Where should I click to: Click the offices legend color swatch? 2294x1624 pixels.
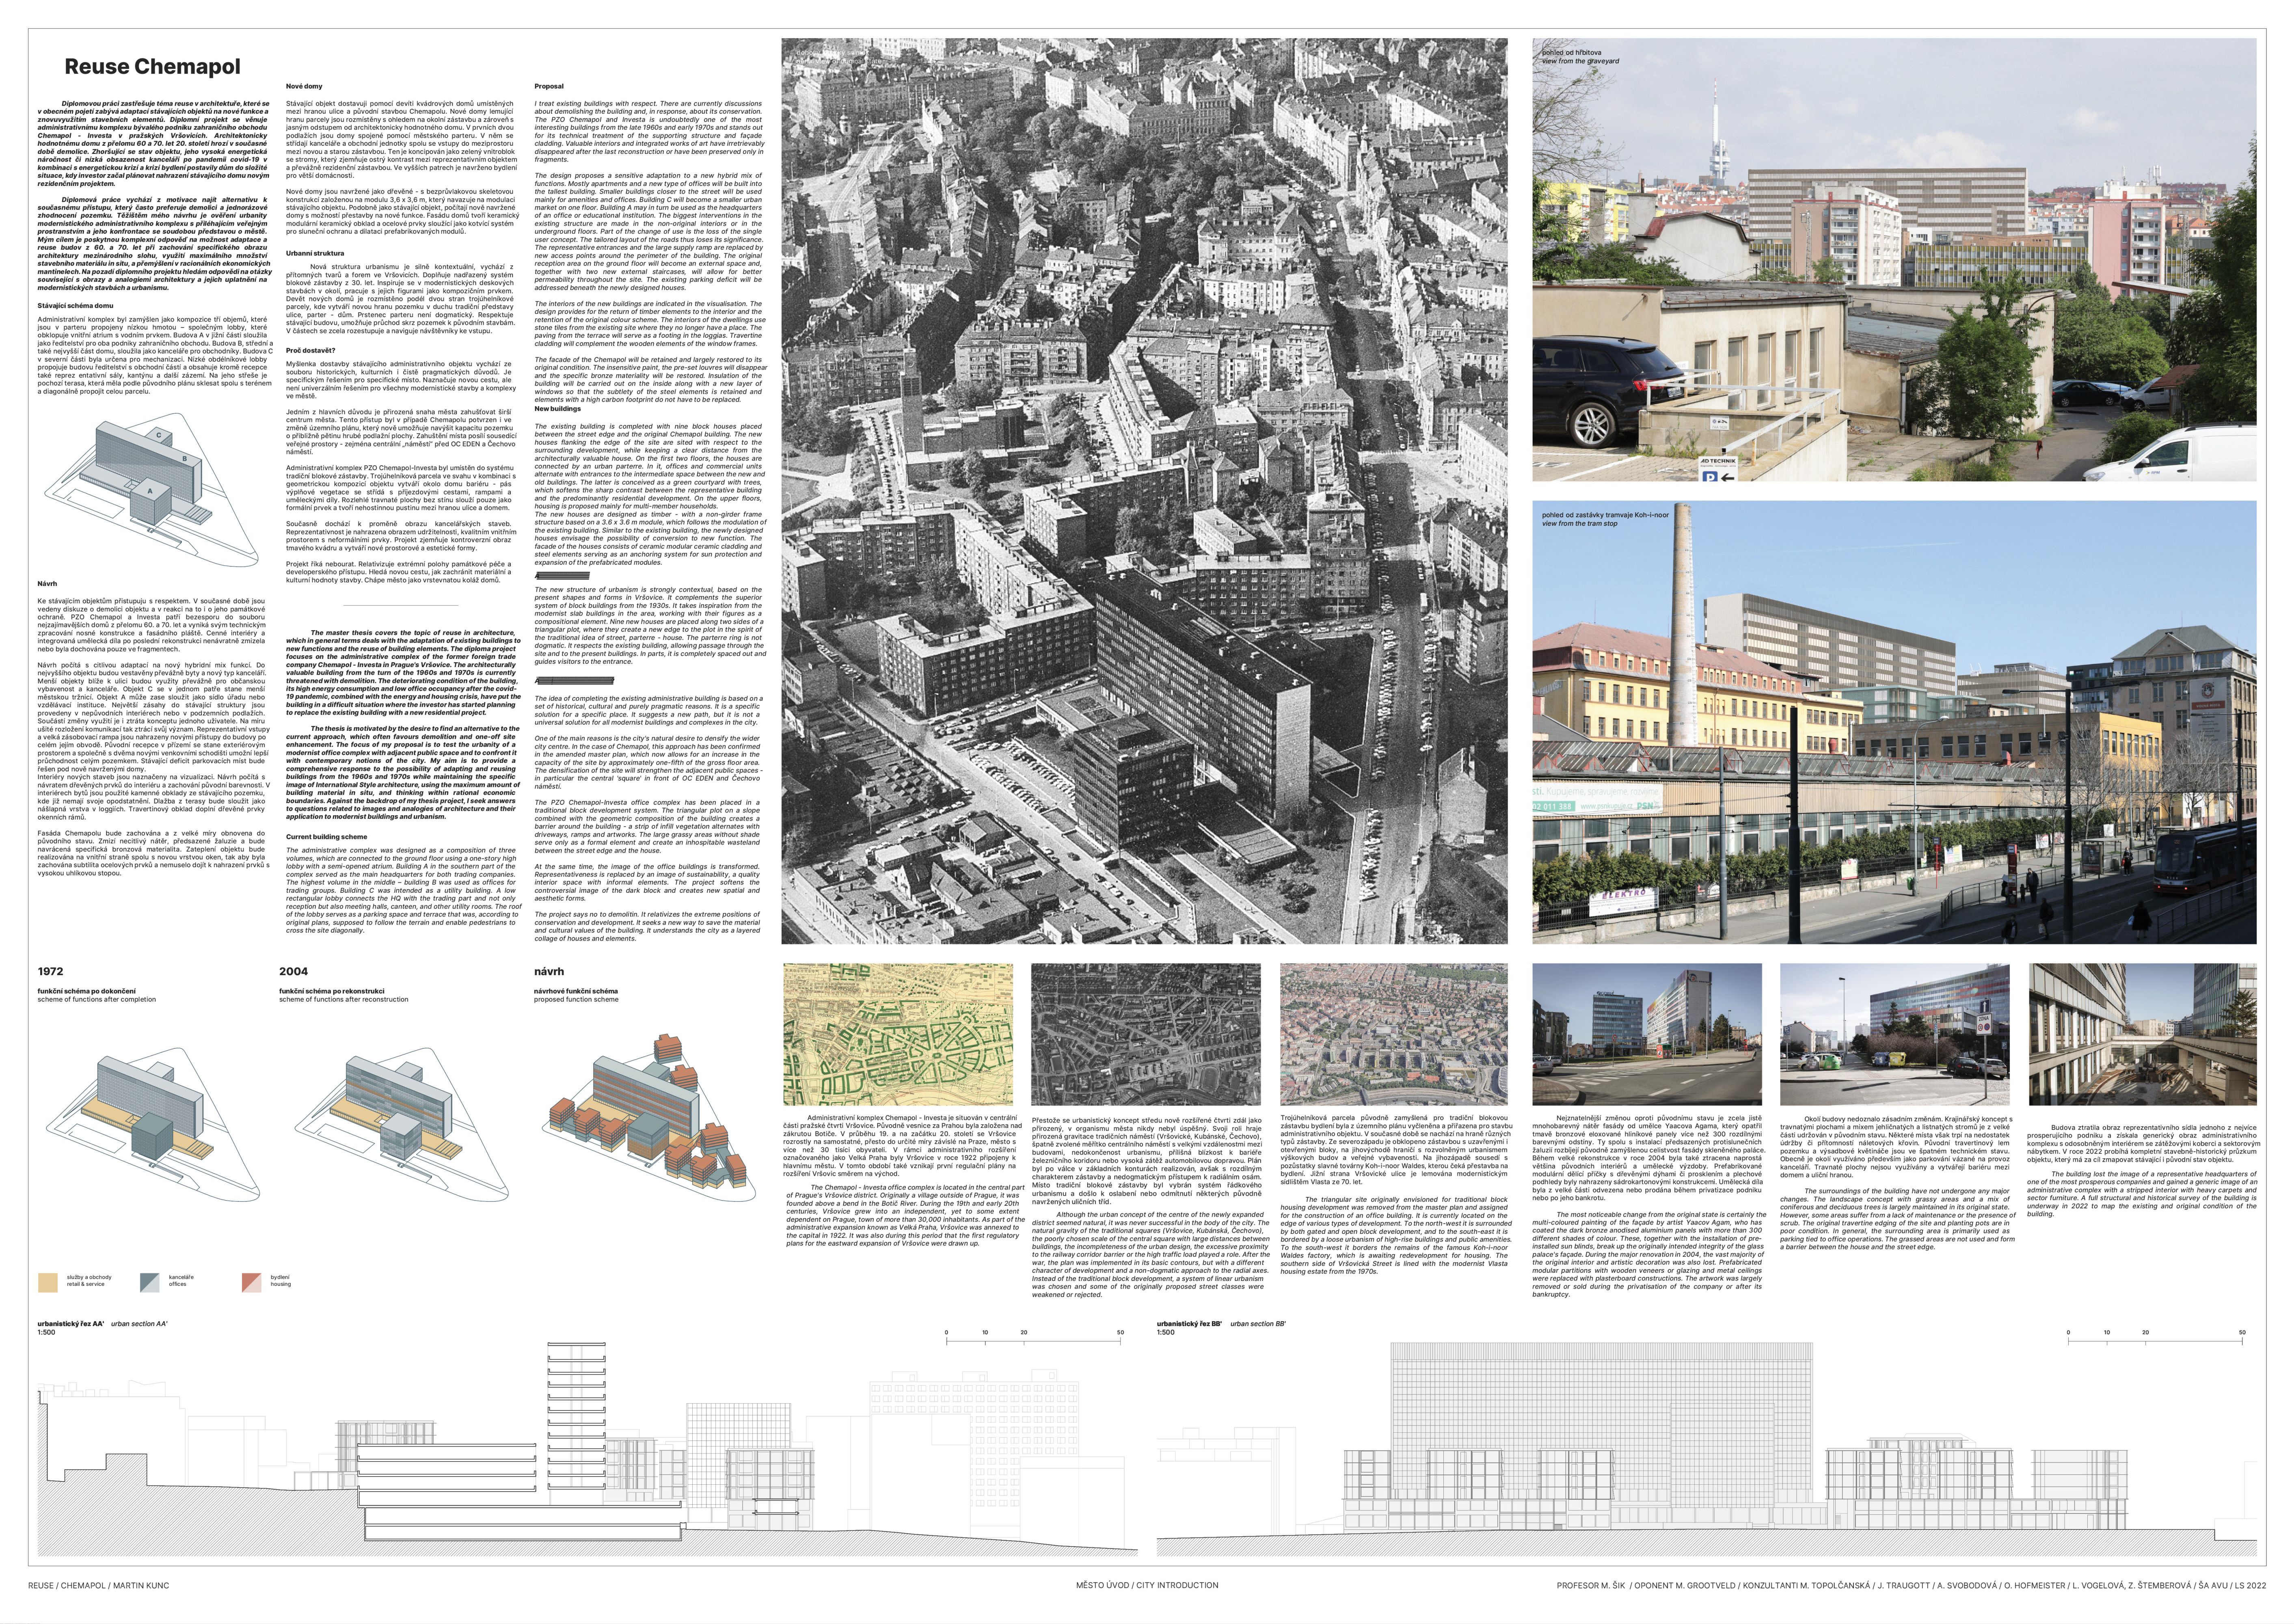click(149, 1282)
